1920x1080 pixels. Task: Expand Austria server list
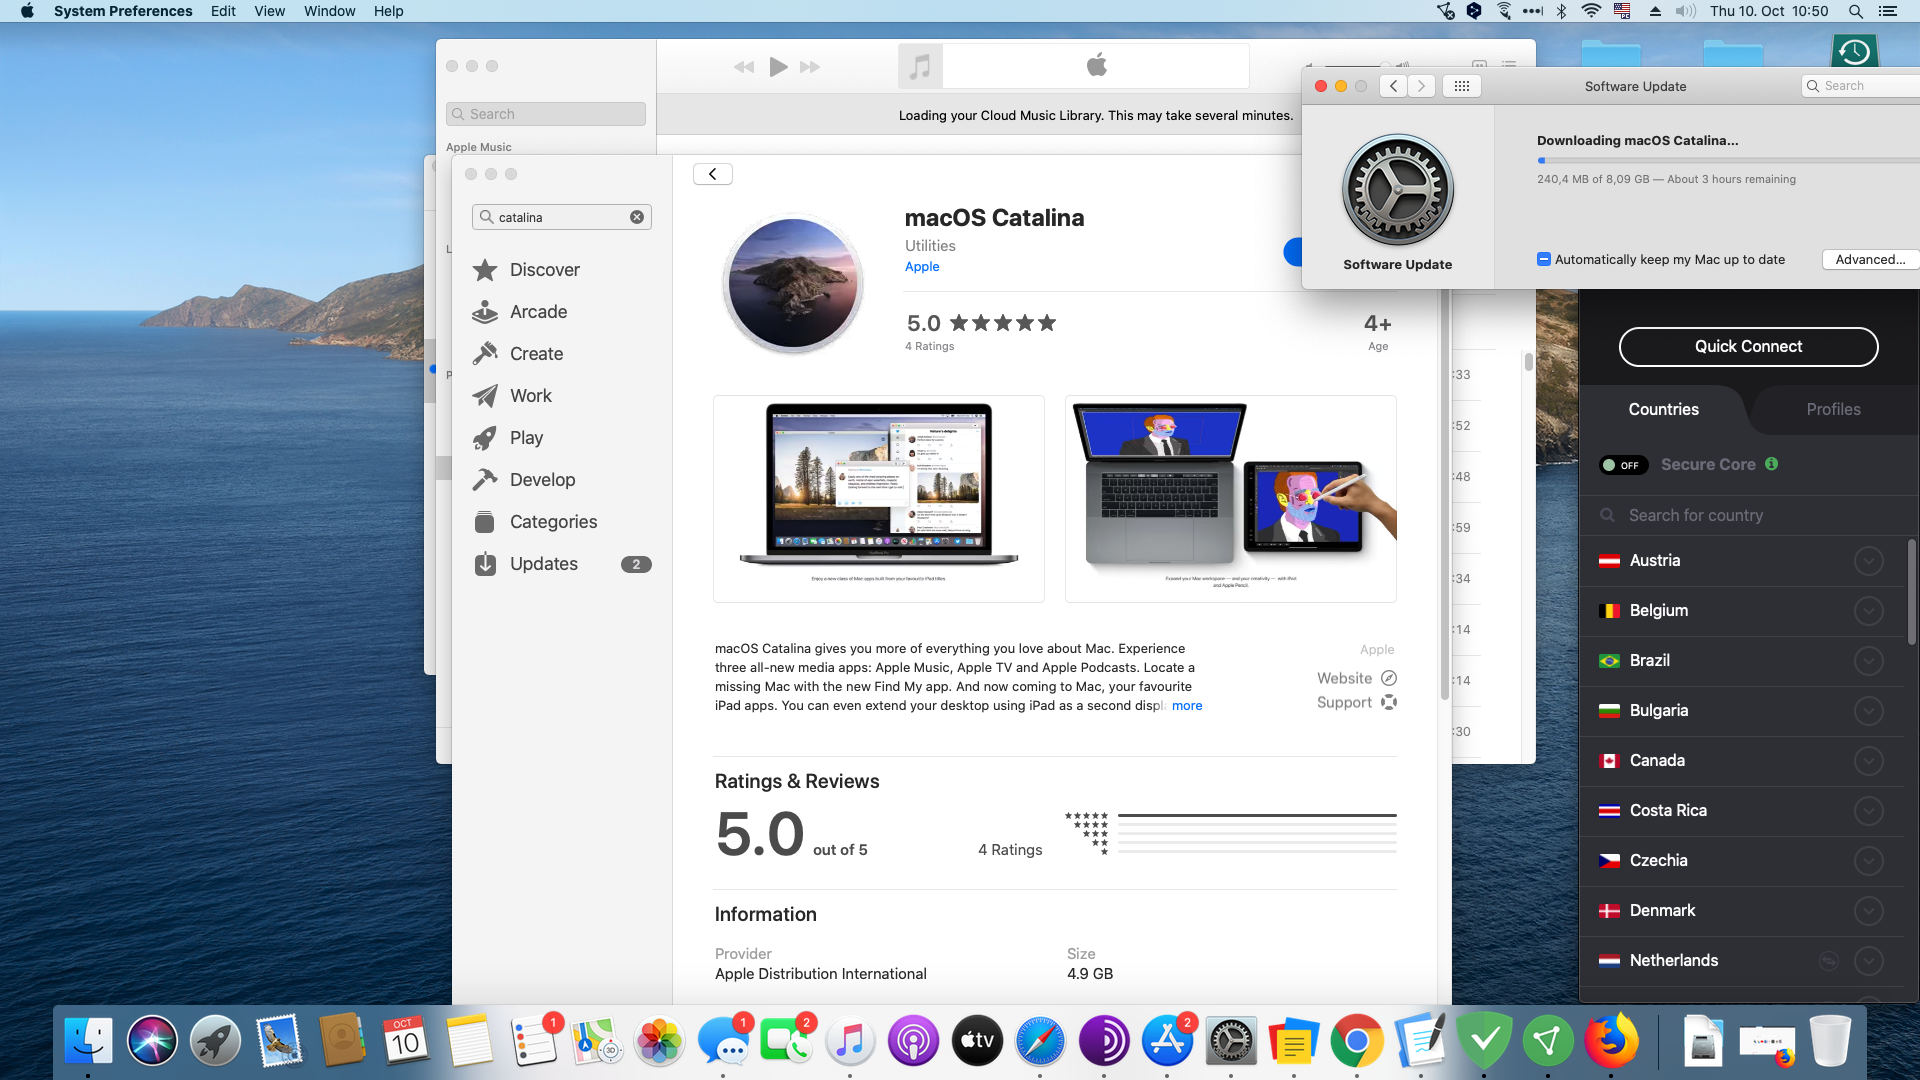[x=1868, y=561]
